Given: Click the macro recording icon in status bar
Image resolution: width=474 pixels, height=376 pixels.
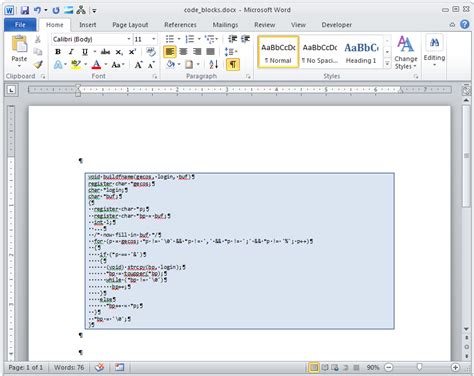Looking at the screenshot, I should [x=119, y=367].
